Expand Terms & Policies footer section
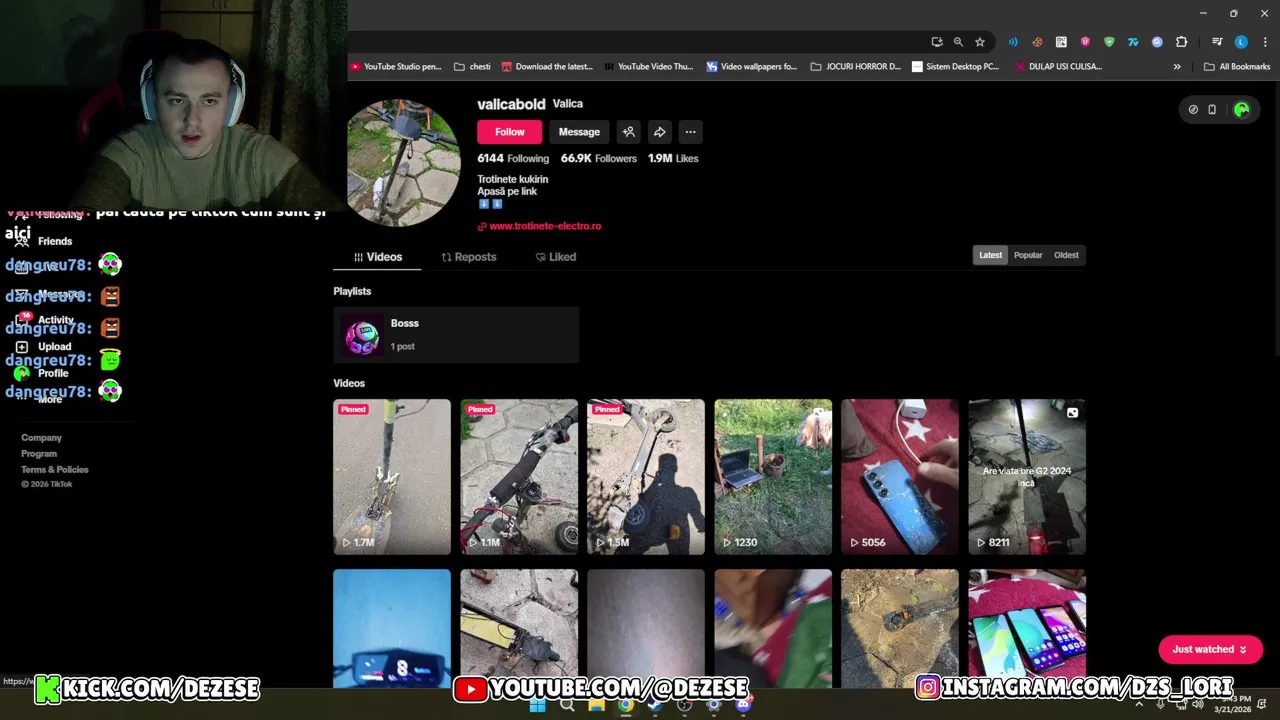This screenshot has width=1280, height=720. (x=55, y=470)
